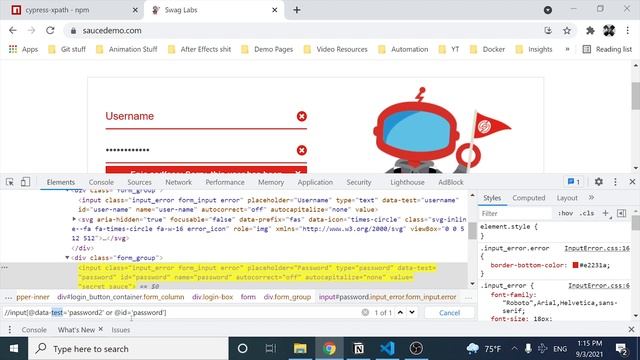Bookmark this page with star icon
The image size is (640, 360).
(x=567, y=31)
